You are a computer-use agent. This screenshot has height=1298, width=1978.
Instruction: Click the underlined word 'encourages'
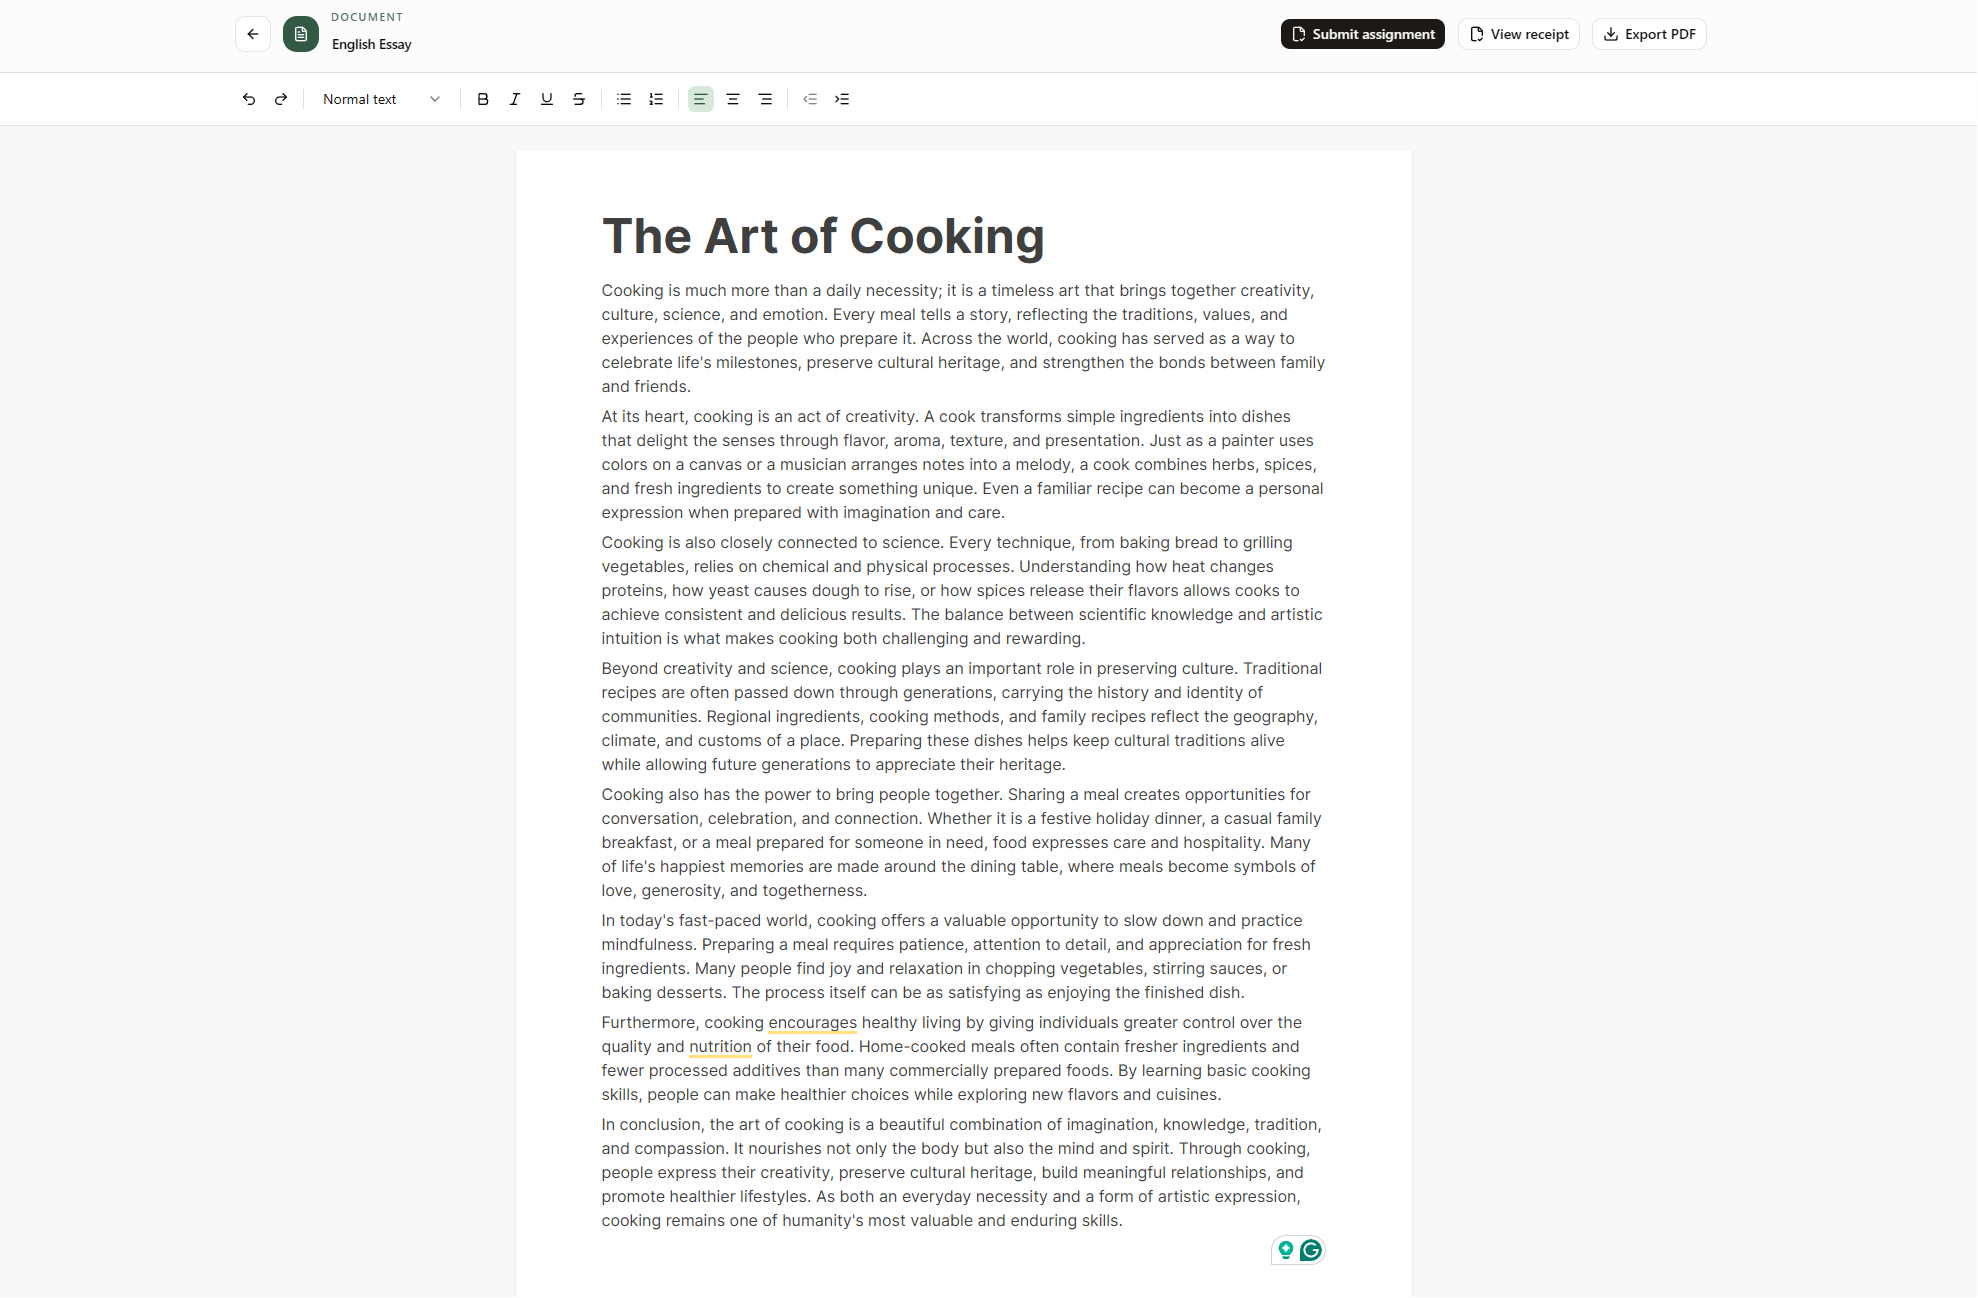[812, 1022]
